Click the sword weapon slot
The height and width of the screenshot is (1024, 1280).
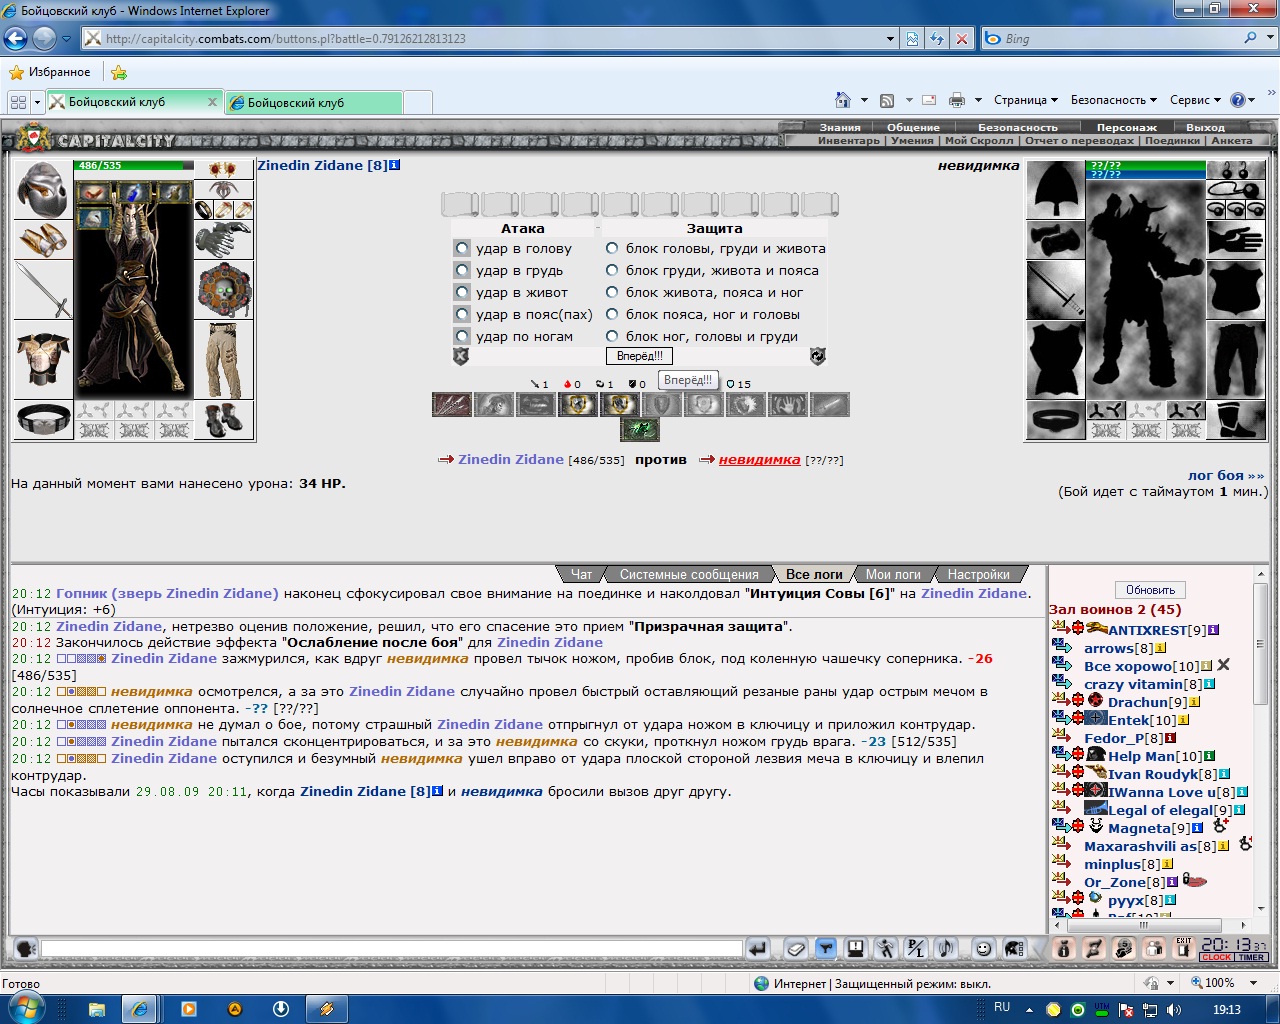43,290
